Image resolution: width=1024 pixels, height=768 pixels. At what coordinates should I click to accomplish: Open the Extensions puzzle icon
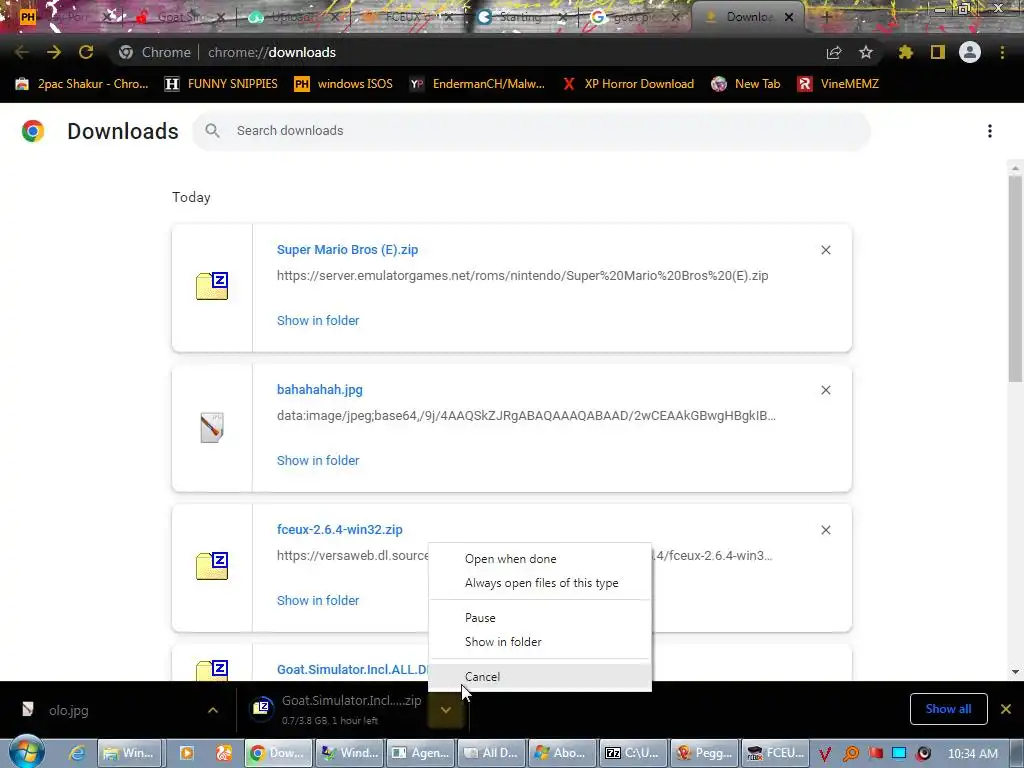[905, 52]
